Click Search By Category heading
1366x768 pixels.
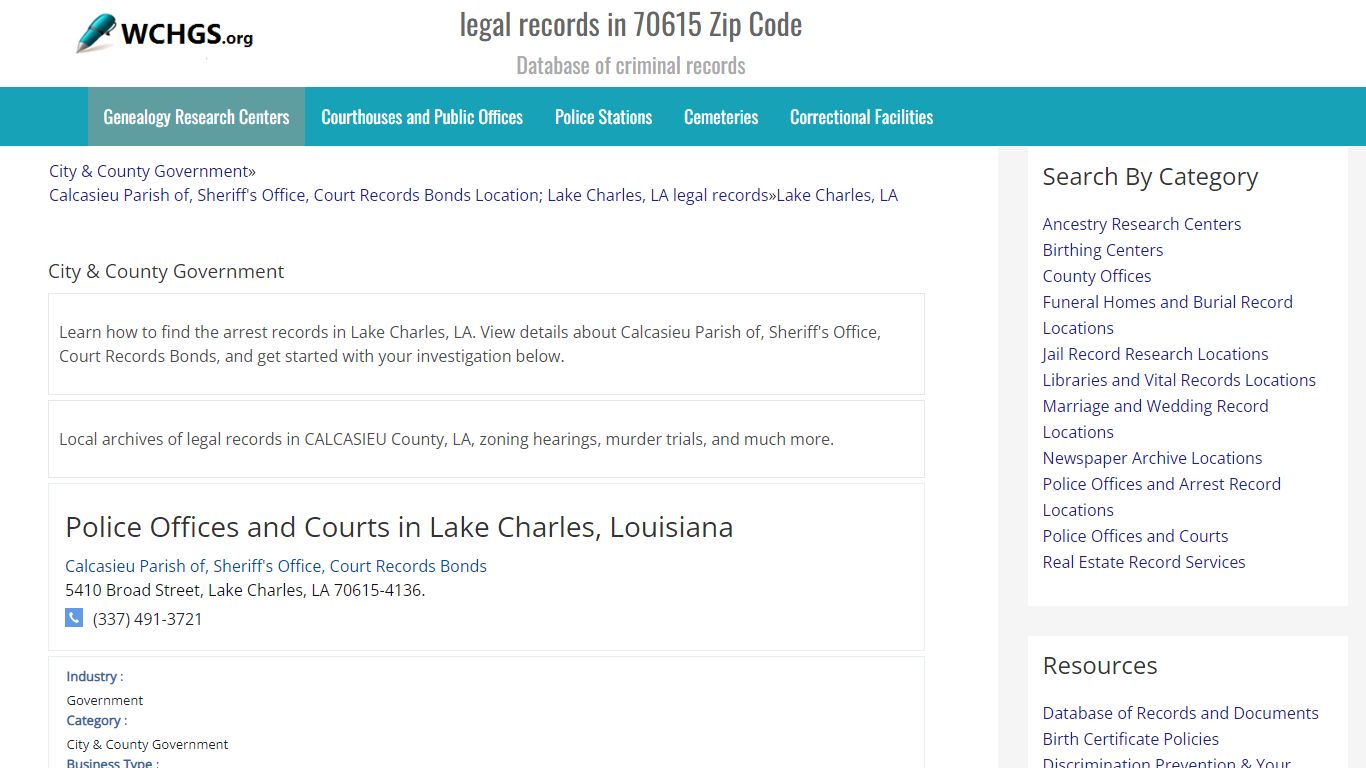pyautogui.click(x=1150, y=177)
